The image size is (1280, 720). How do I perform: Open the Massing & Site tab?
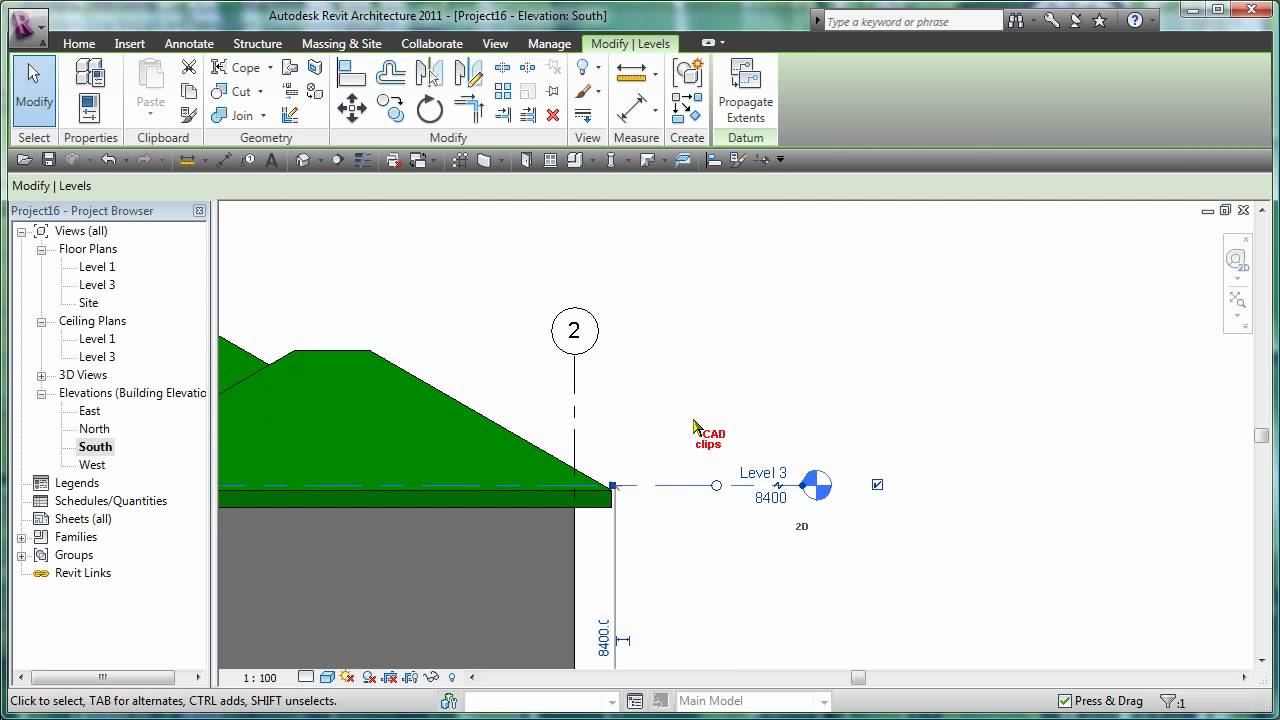[x=341, y=44]
